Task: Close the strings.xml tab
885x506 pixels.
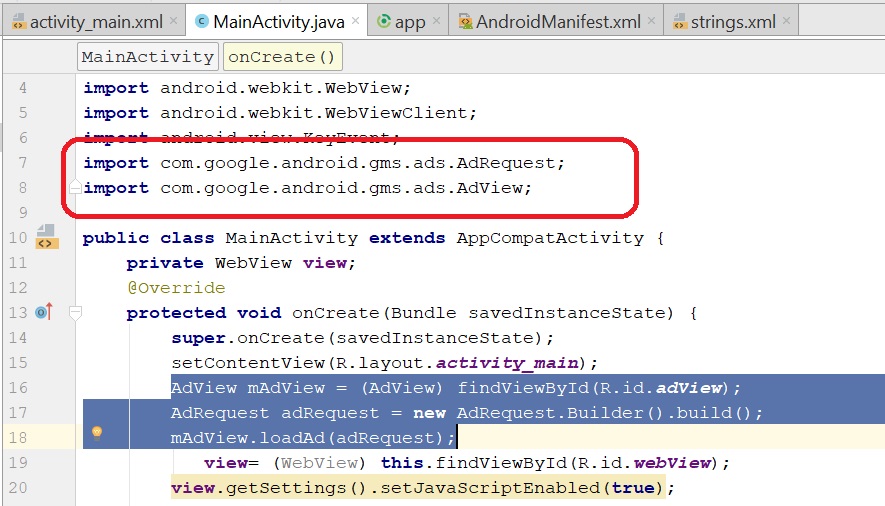Action: click(x=786, y=21)
